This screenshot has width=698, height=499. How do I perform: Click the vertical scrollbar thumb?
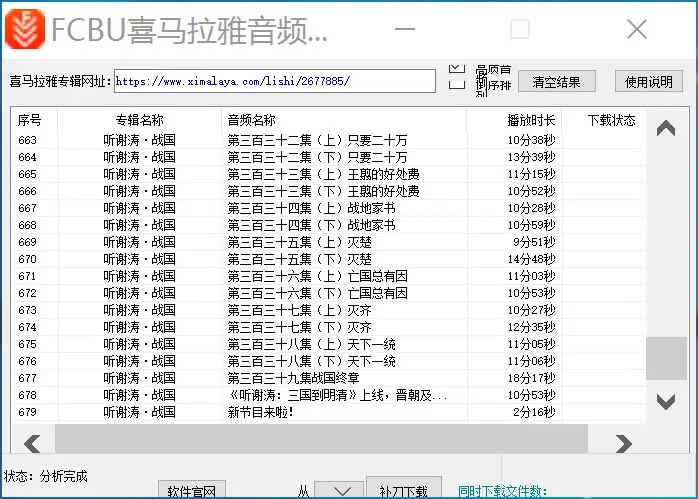666,358
